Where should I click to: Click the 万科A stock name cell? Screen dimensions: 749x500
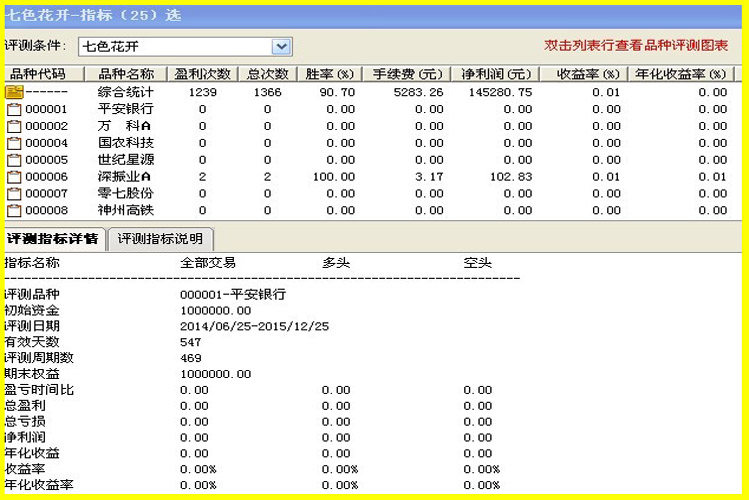coord(125,126)
